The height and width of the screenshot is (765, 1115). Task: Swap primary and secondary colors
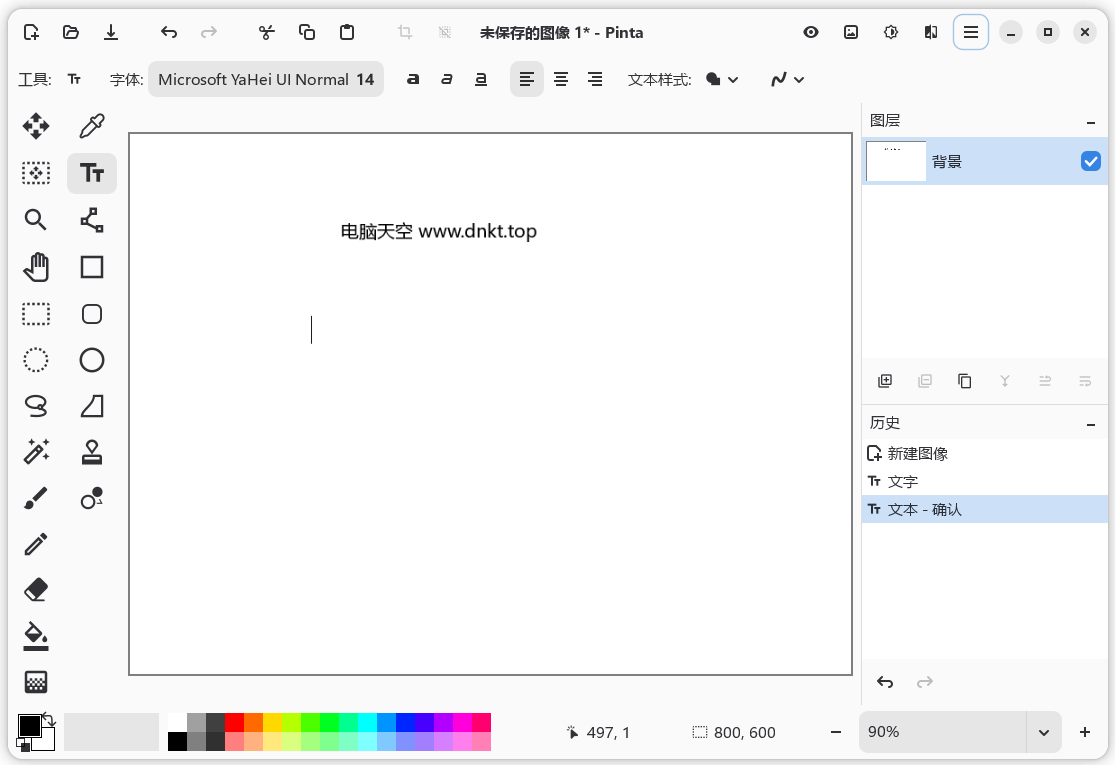pos(49,719)
